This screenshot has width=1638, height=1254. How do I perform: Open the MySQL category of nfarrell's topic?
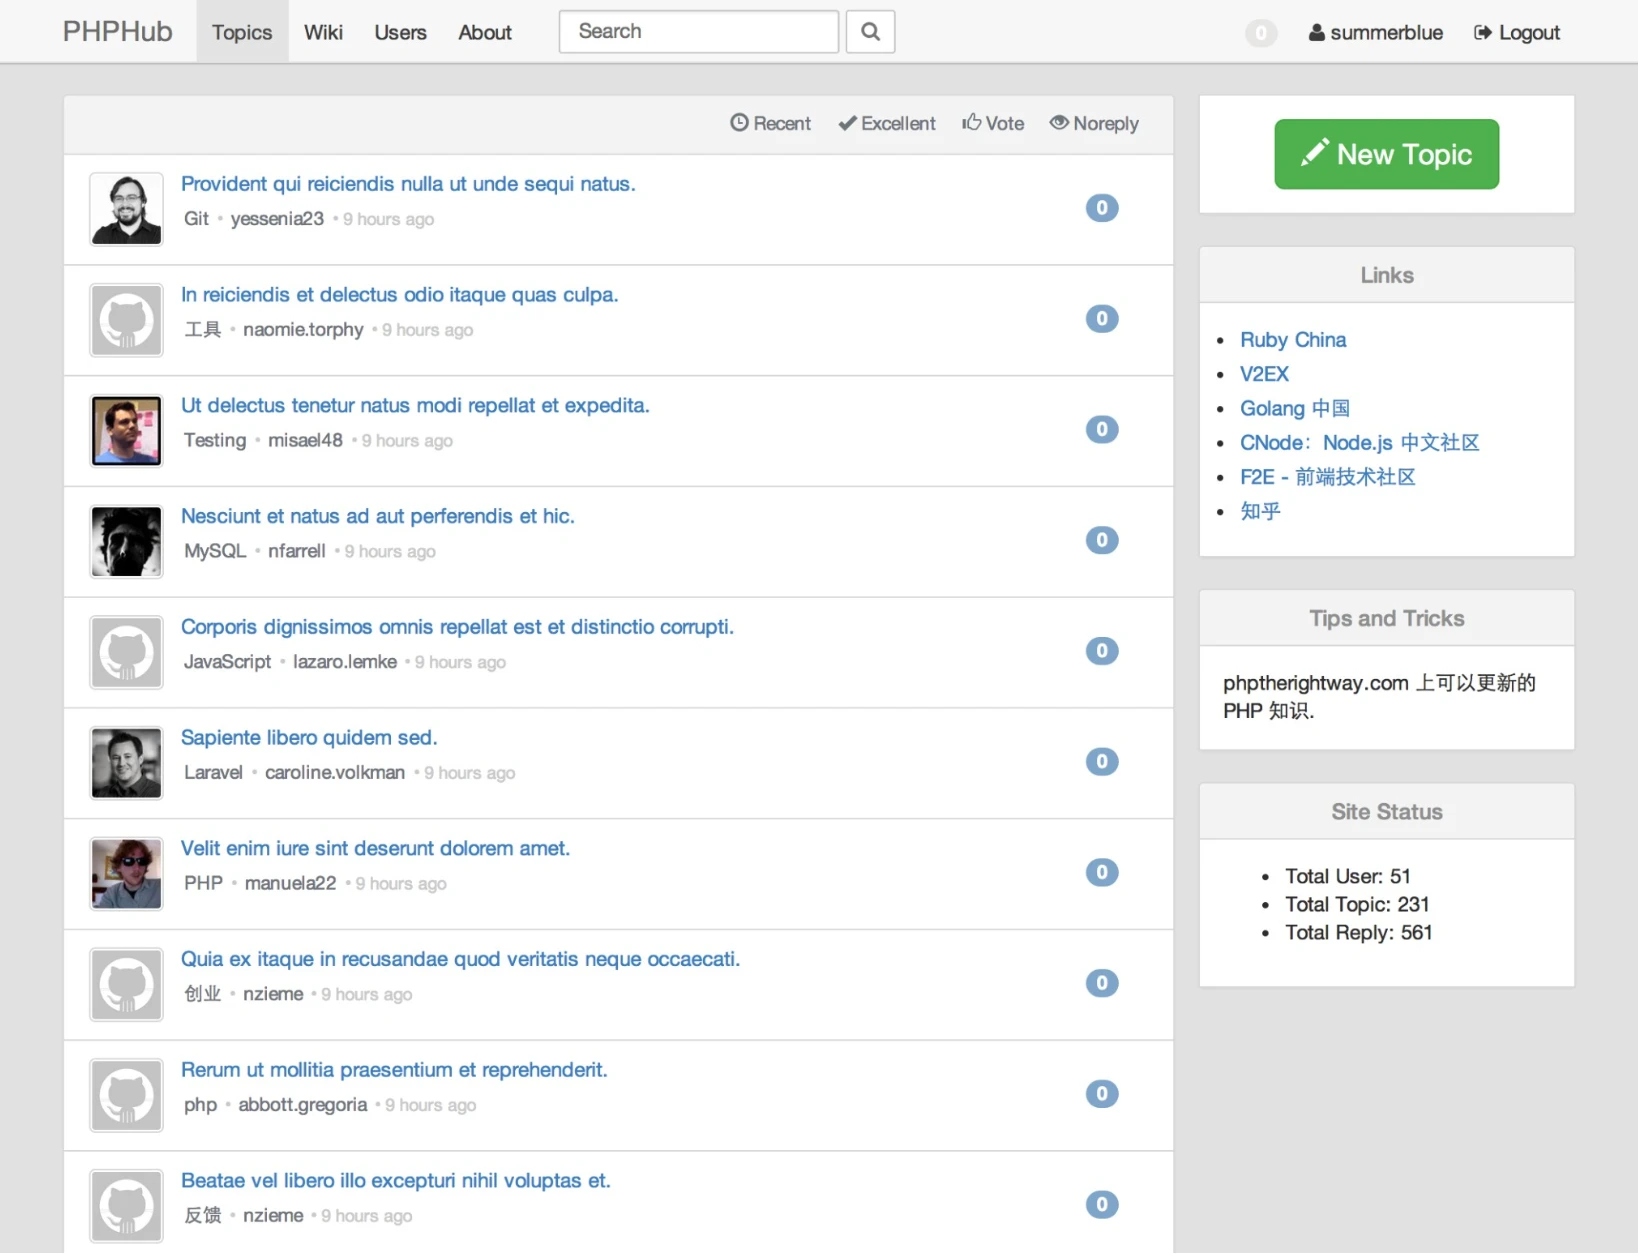pyautogui.click(x=215, y=551)
